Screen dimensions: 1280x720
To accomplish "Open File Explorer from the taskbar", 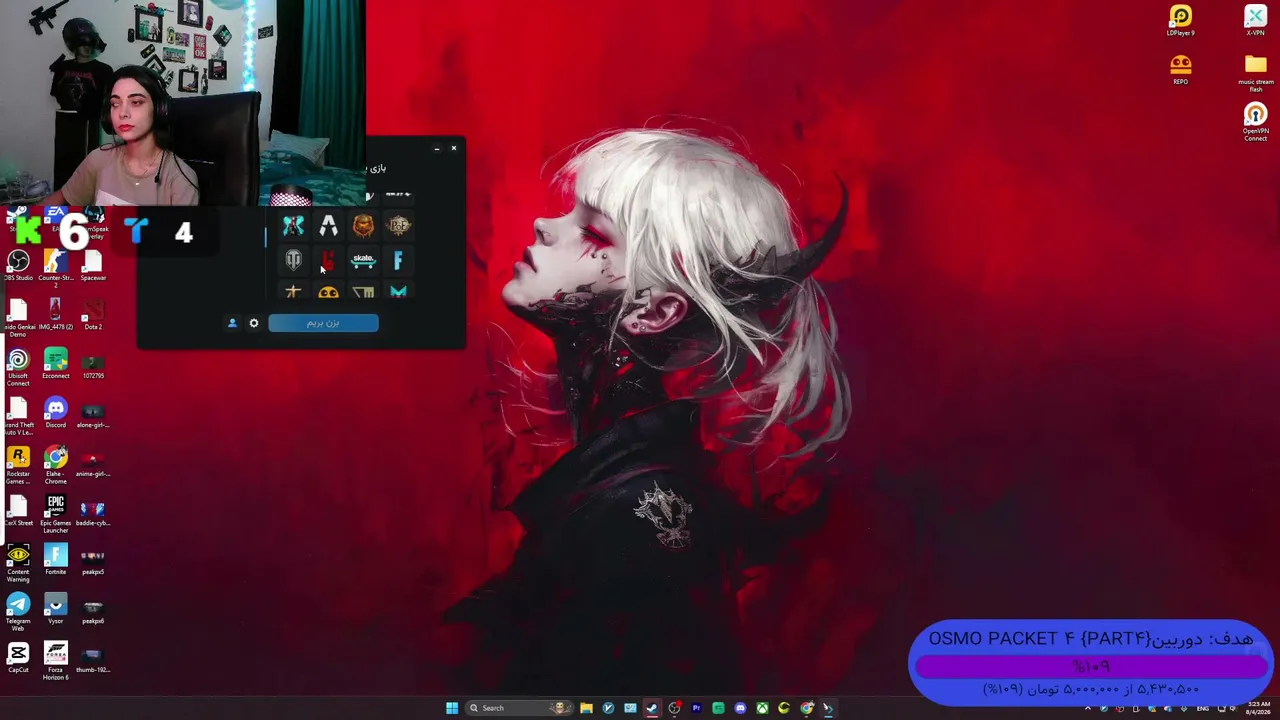I will [x=586, y=708].
